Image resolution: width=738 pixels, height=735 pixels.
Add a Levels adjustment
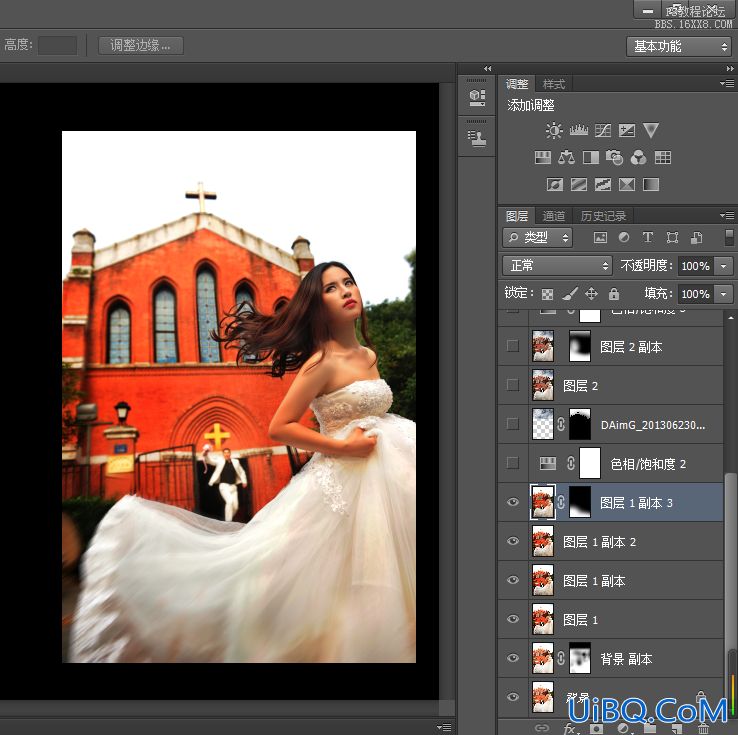point(578,130)
